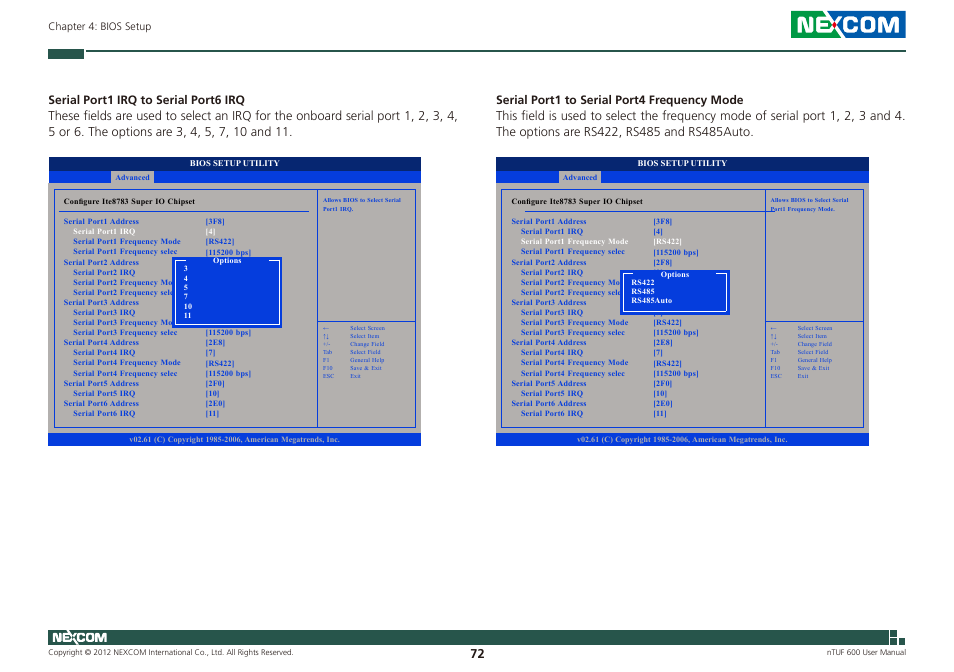Click 'Serial Port6 IRQ' in the IRQ options screenshot
Screen dimensions: 954x672
tap(104, 413)
